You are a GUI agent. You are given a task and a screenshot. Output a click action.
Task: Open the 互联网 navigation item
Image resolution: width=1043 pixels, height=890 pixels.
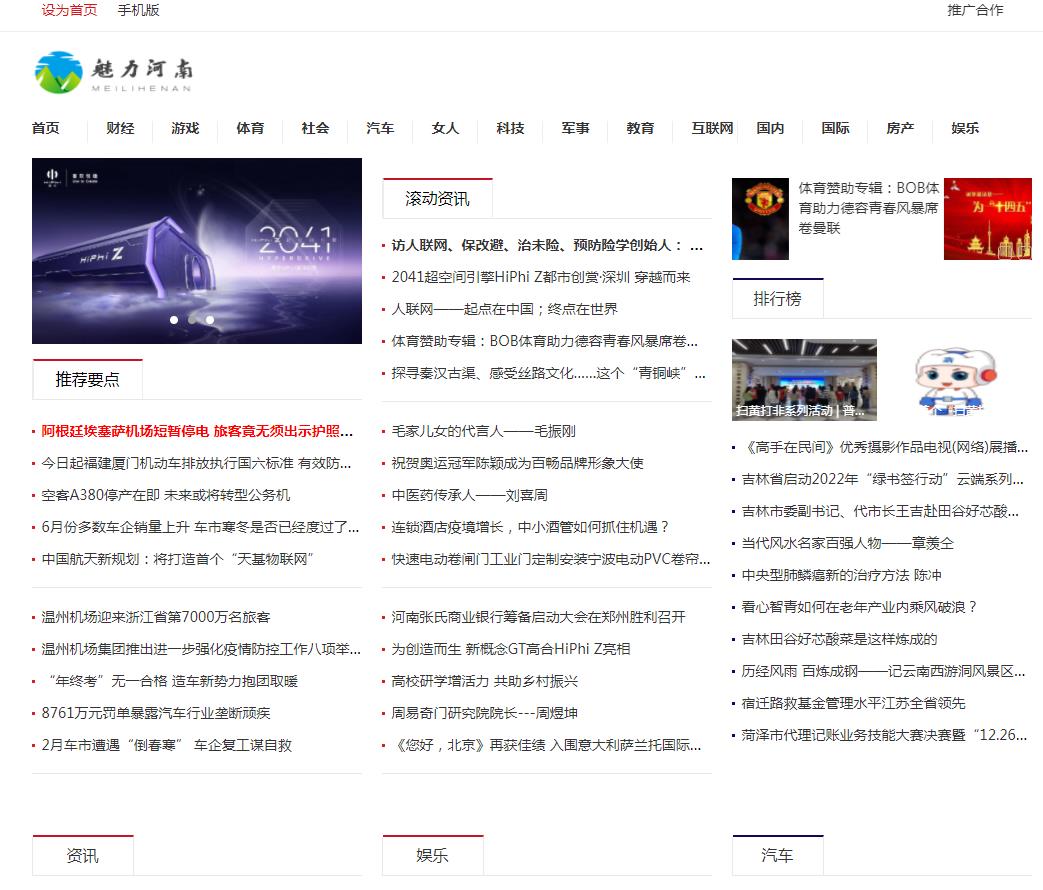712,128
